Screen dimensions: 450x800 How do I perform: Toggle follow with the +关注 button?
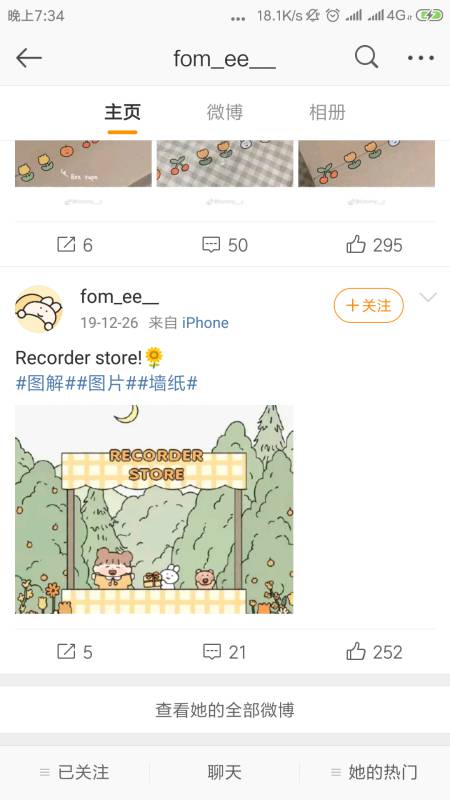pyautogui.click(x=368, y=306)
